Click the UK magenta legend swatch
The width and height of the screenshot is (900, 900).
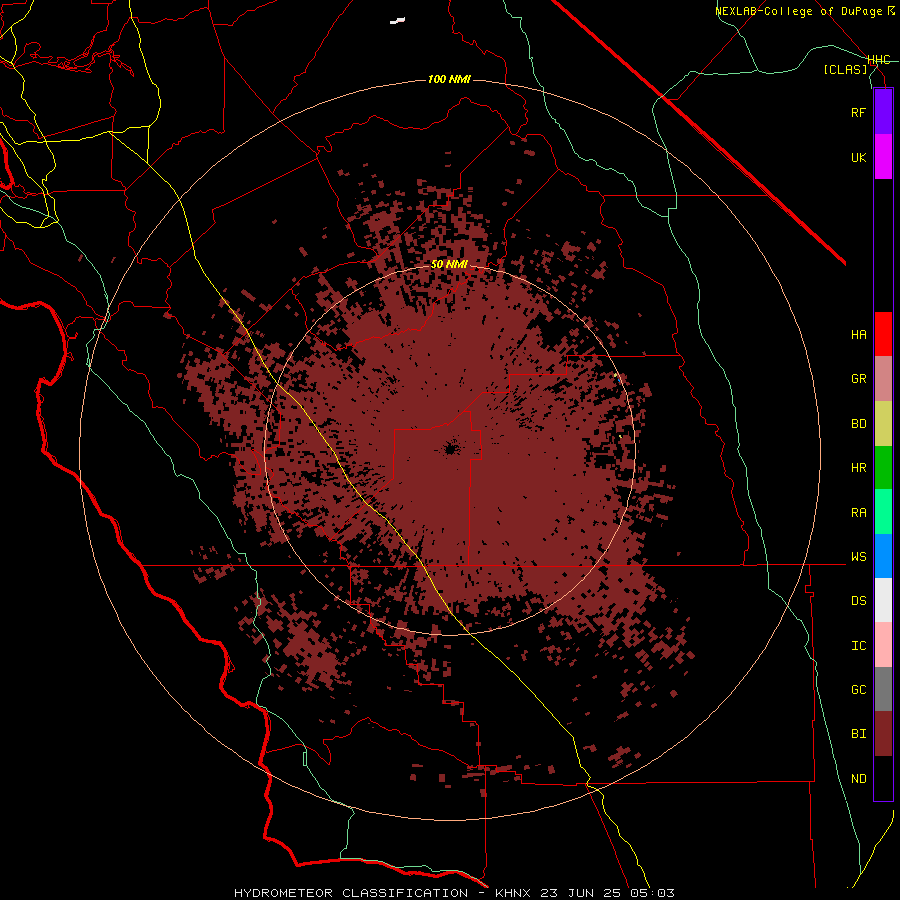[x=883, y=157]
